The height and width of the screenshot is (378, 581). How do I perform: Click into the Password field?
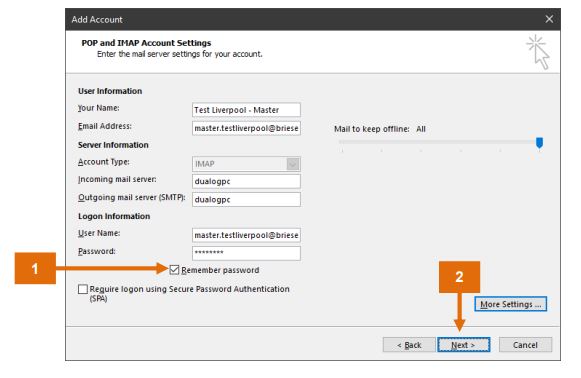pos(246,253)
